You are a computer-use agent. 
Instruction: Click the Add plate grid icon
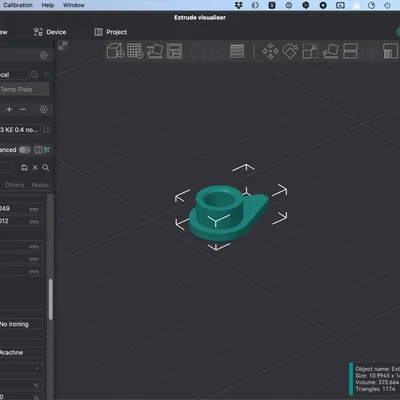point(135,51)
